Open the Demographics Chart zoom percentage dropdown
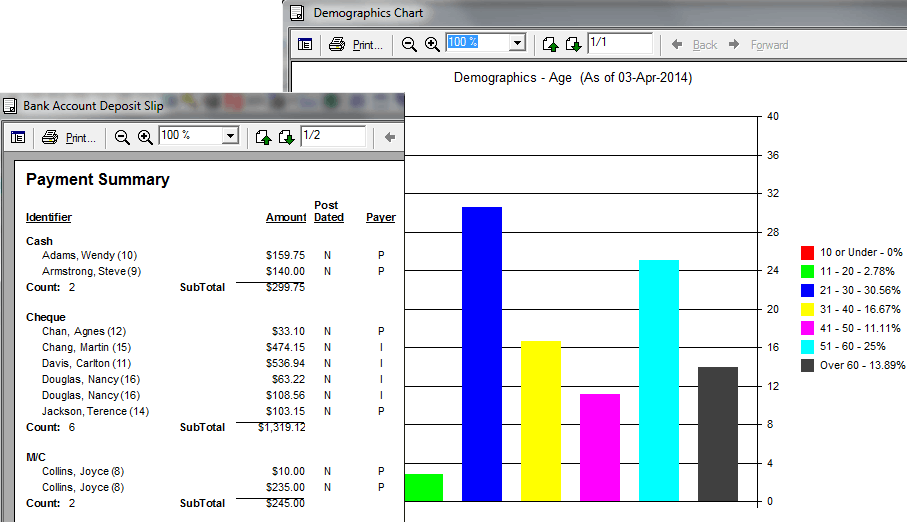 [517, 43]
